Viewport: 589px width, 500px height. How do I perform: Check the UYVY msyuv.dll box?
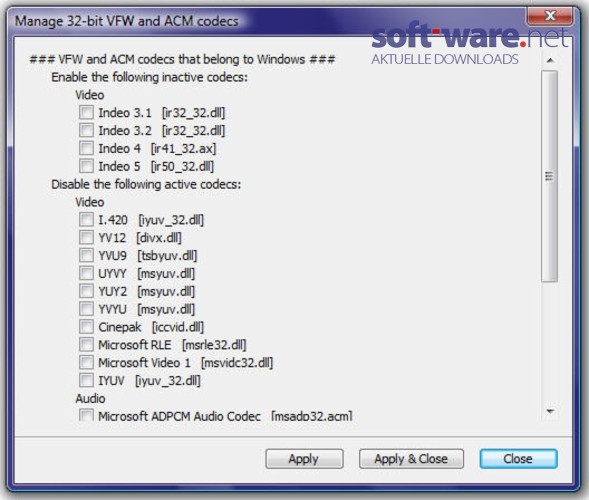[x=86, y=273]
